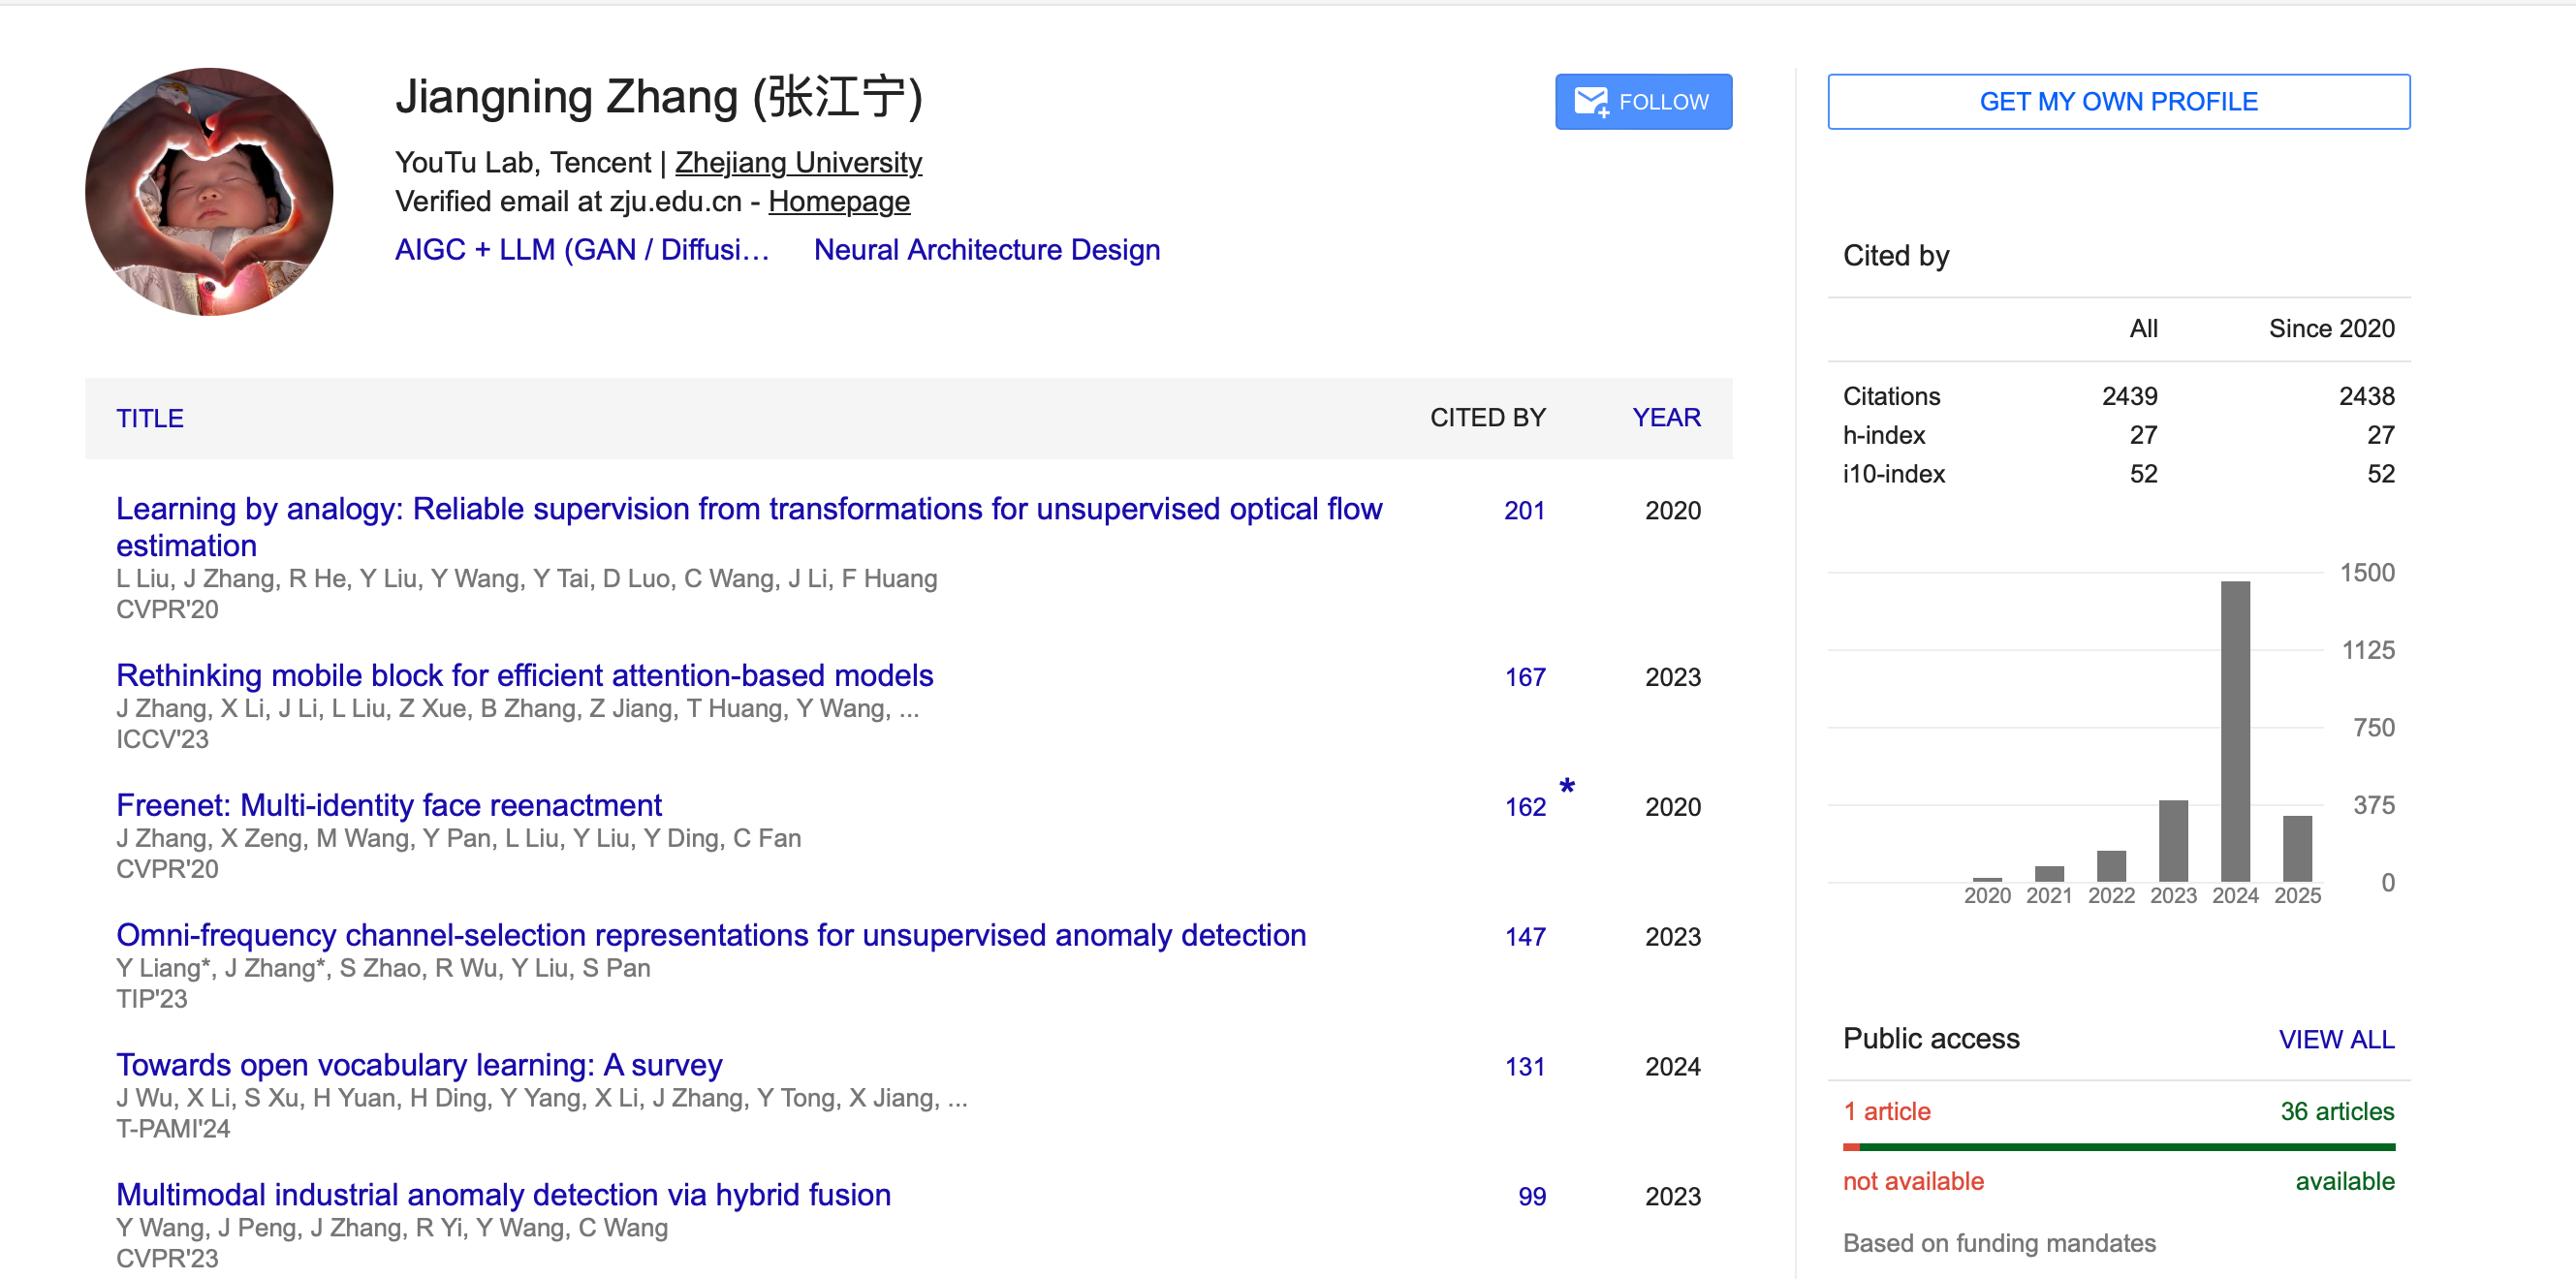Click the Follow envelope icon
Screen dimensions: 2576x1279
point(1590,102)
